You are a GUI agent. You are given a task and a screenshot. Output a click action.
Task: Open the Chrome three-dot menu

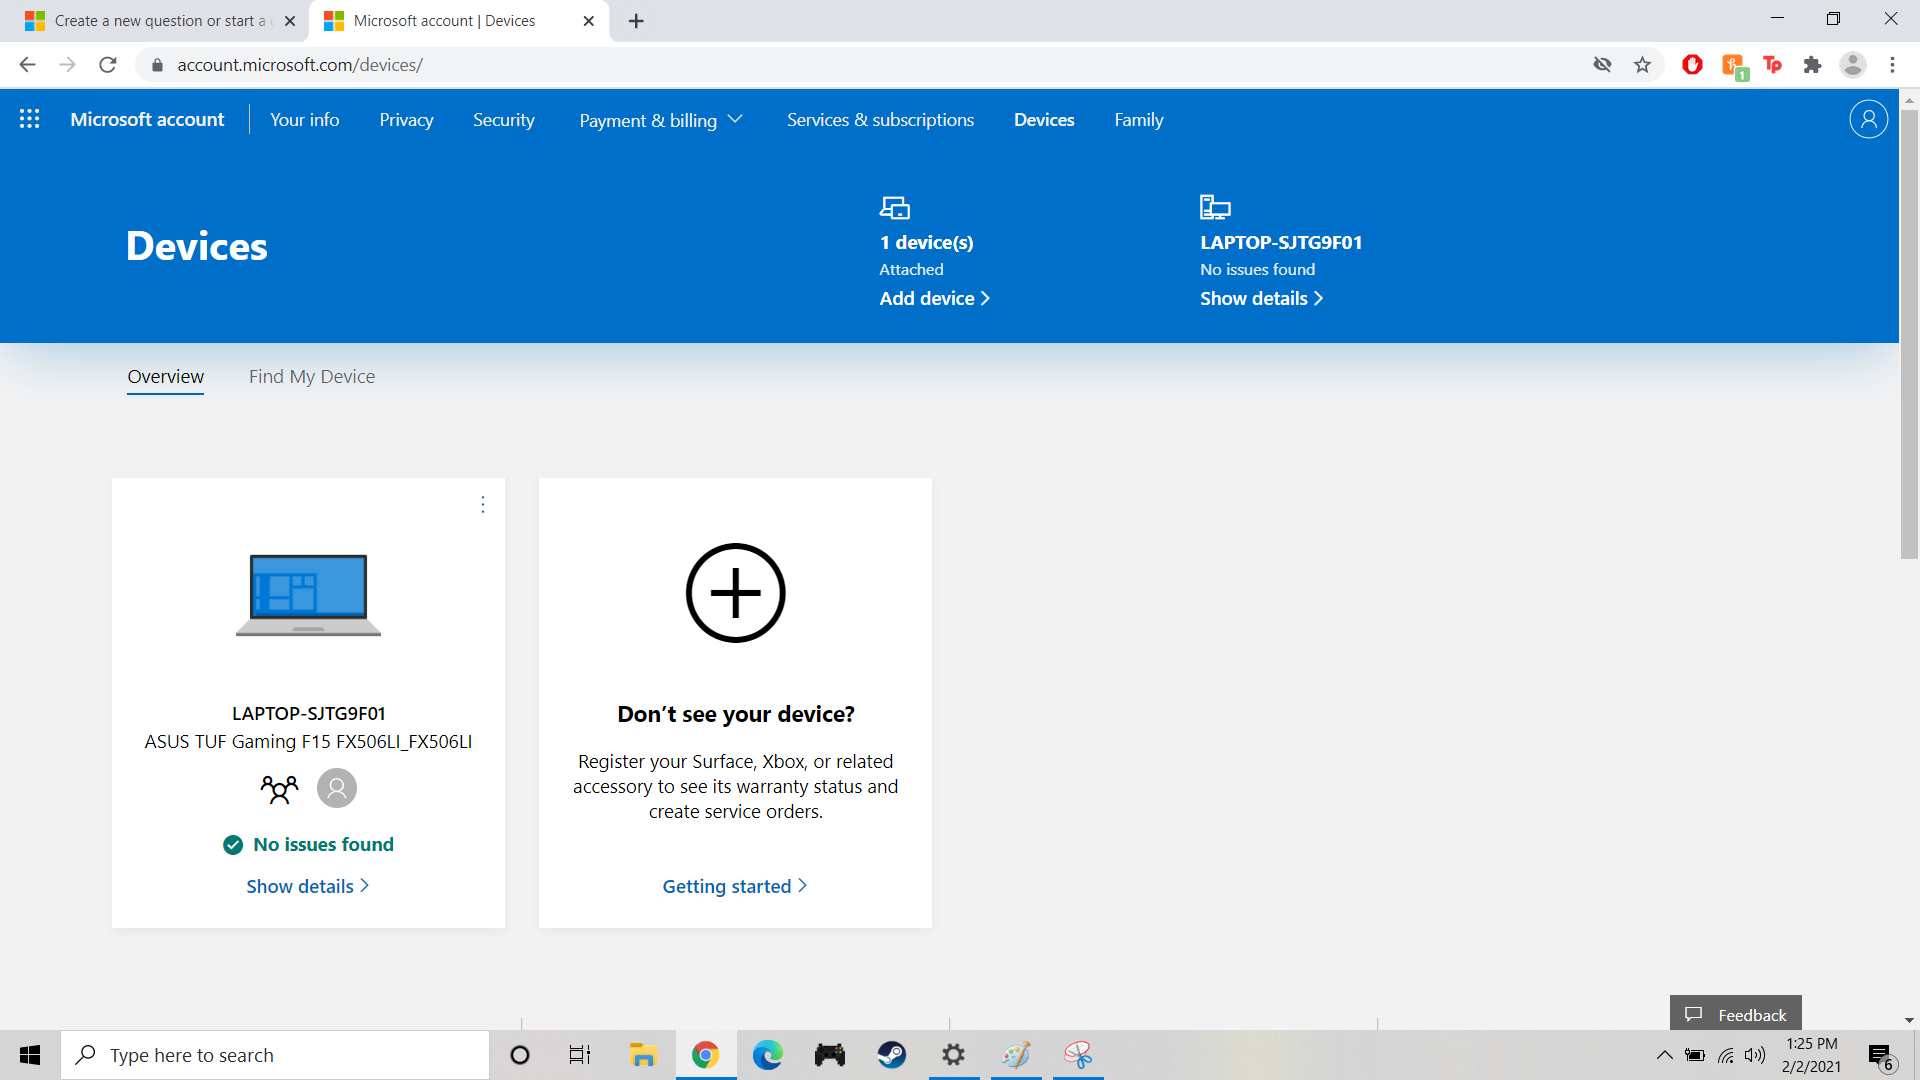click(1892, 65)
